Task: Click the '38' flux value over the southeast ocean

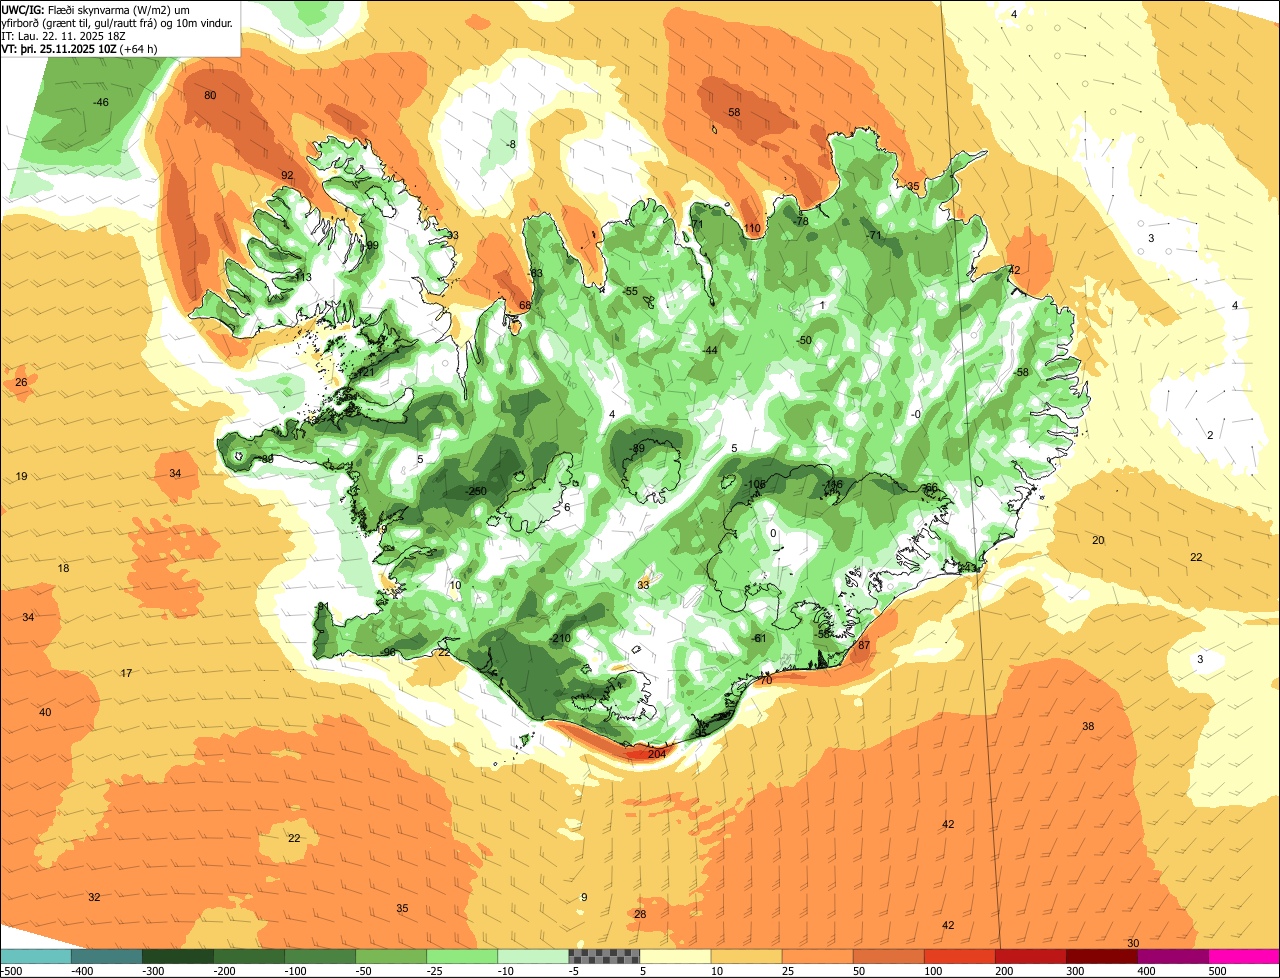Action: coord(1088,726)
